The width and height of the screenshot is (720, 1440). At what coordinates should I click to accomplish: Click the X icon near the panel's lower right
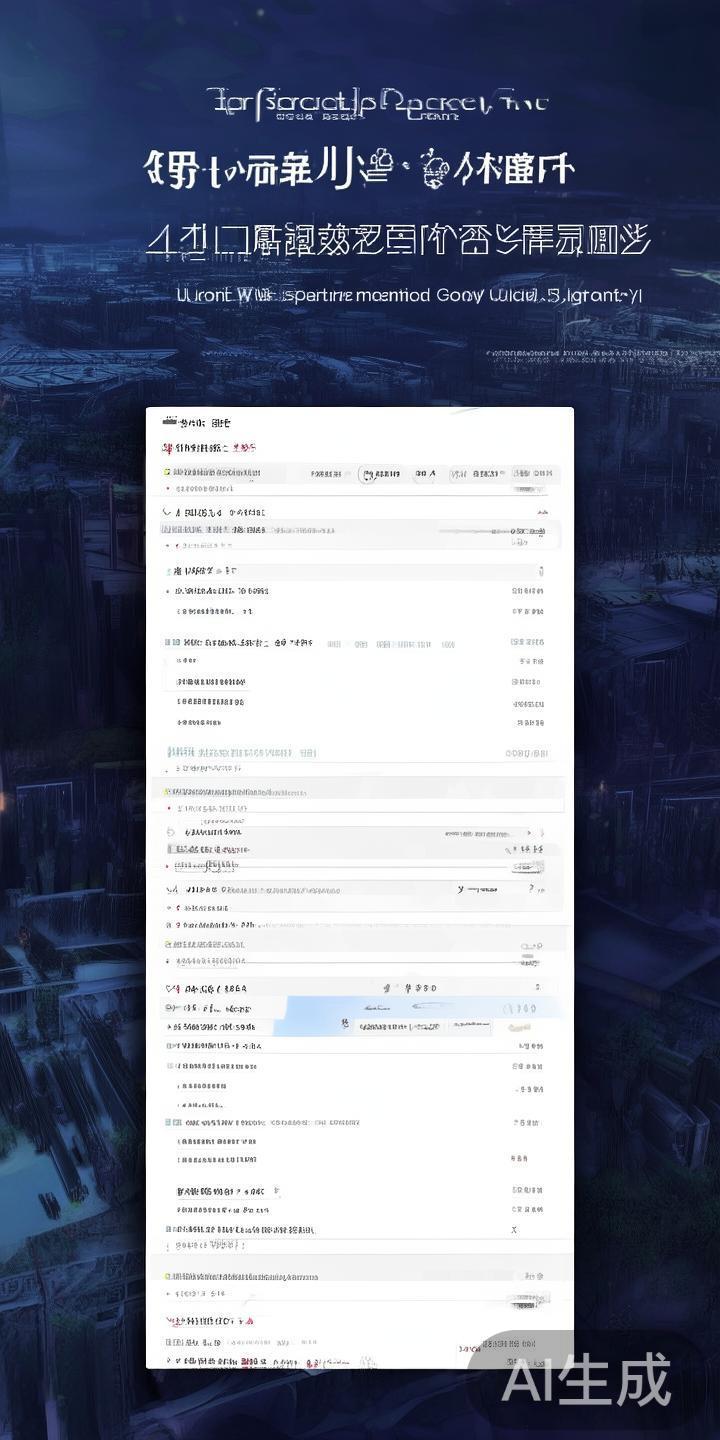coord(514,1230)
